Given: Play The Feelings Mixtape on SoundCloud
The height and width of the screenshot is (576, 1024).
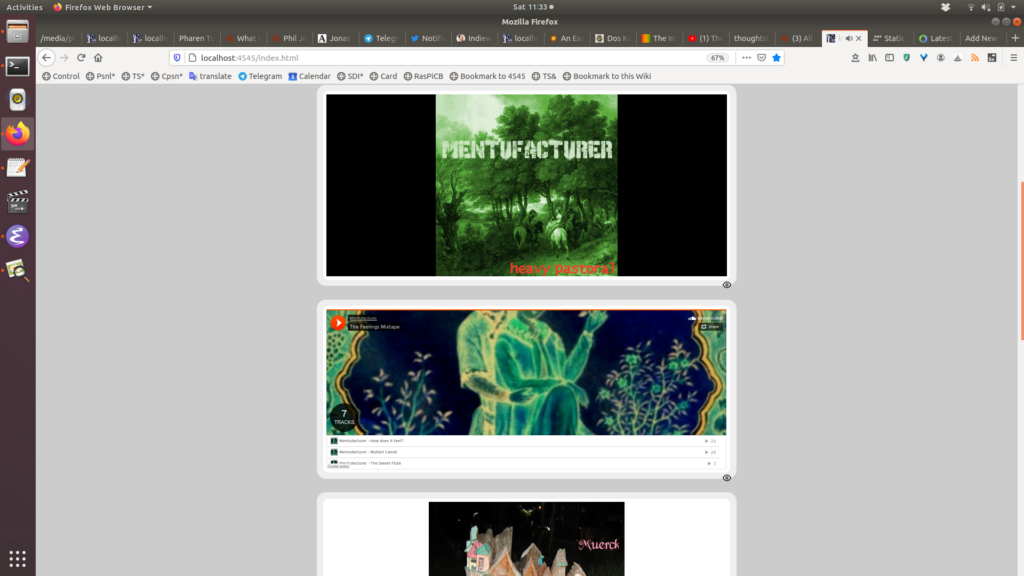Looking at the screenshot, I should [338, 322].
